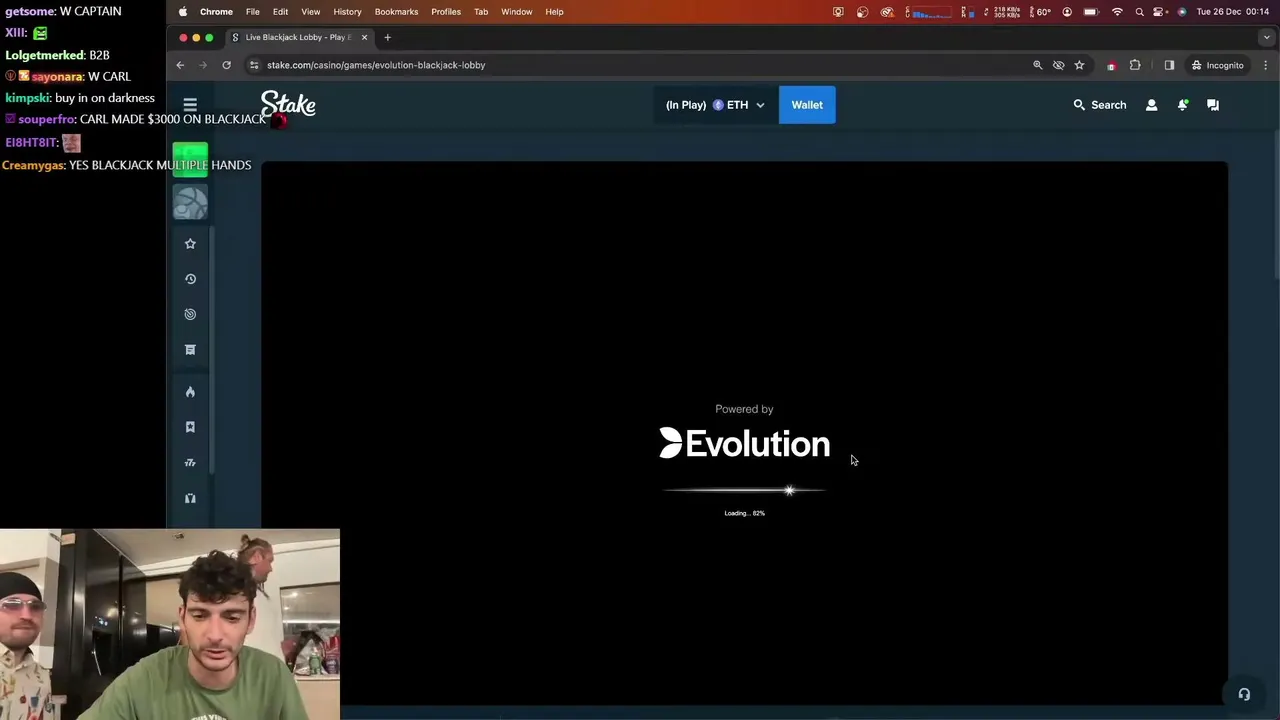Click the Incognito indicator
The width and height of the screenshot is (1280, 720).
pos(1217,65)
